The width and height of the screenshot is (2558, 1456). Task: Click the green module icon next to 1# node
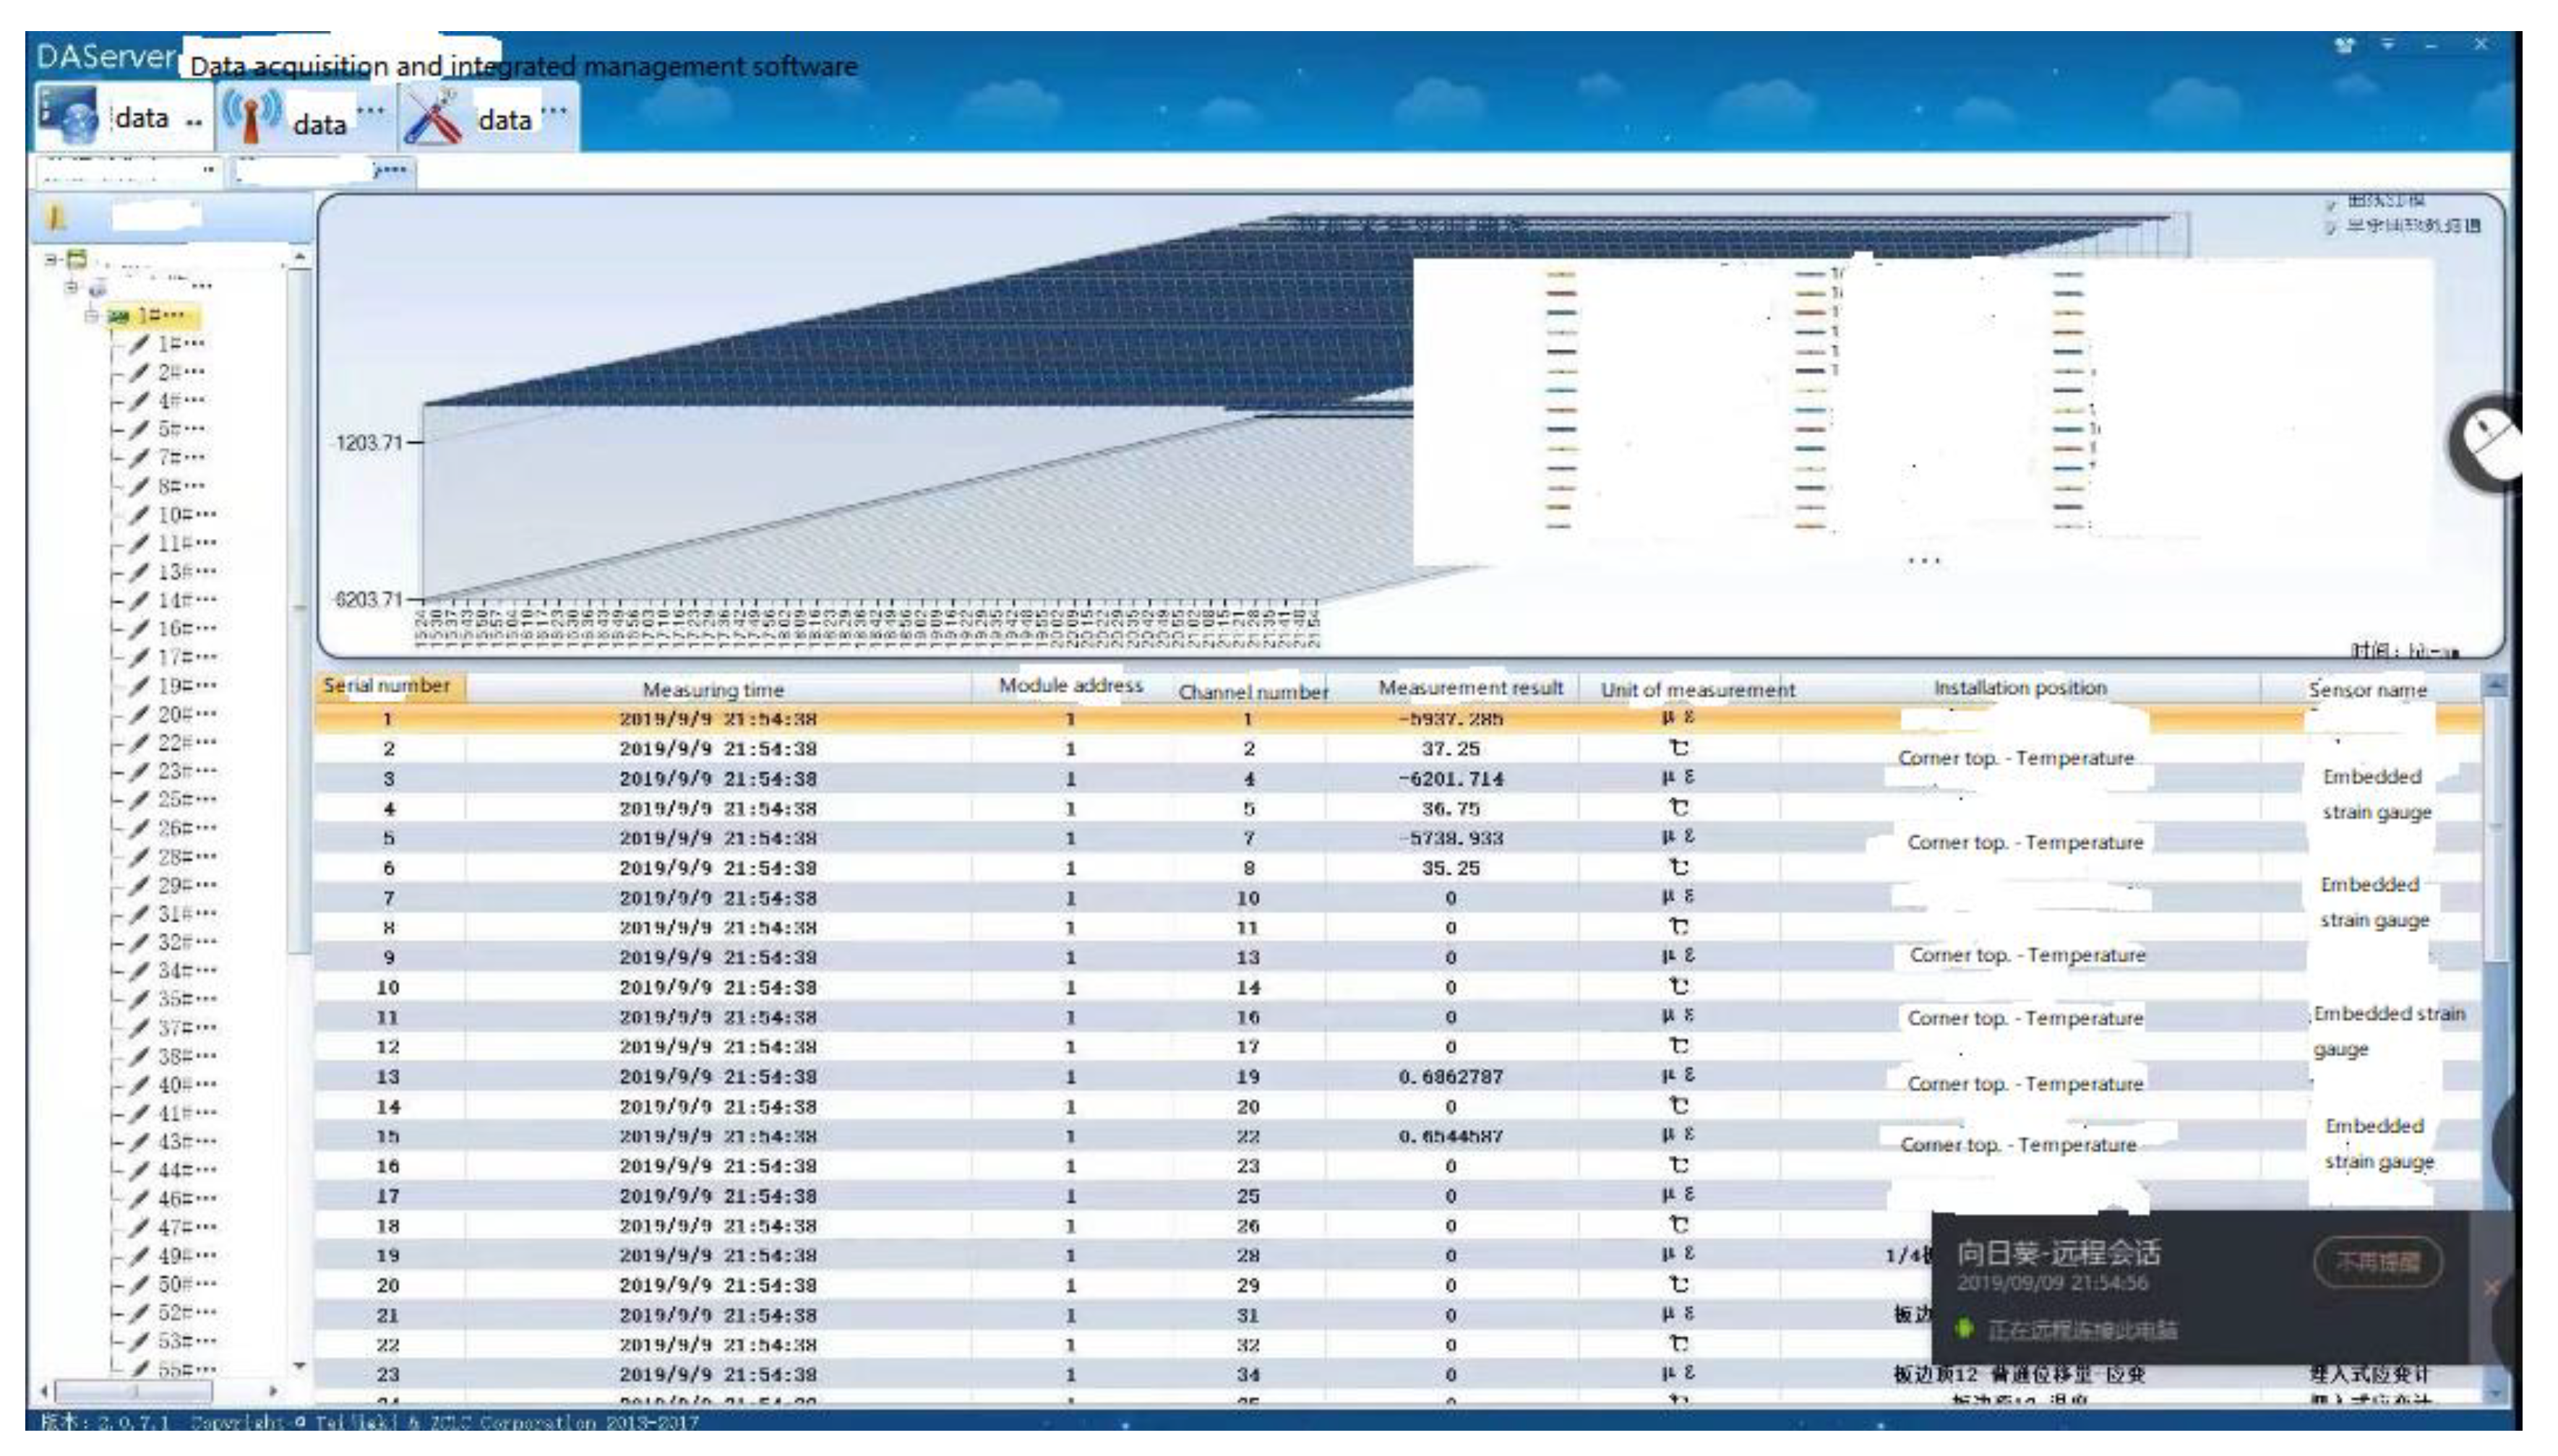[119, 316]
